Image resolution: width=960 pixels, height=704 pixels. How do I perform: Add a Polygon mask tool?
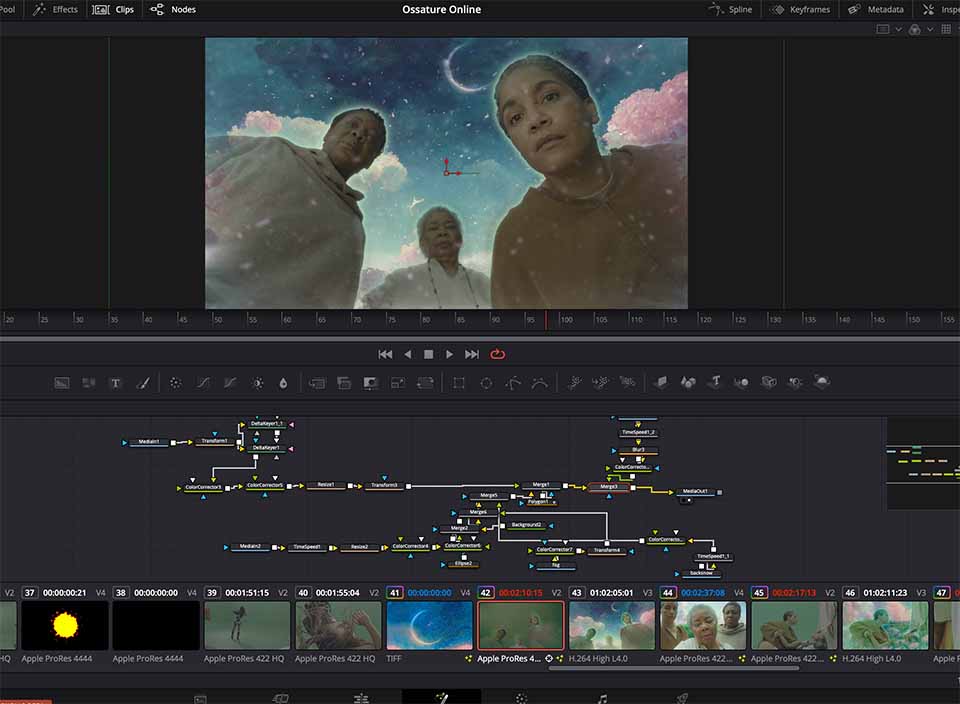pyautogui.click(x=513, y=383)
